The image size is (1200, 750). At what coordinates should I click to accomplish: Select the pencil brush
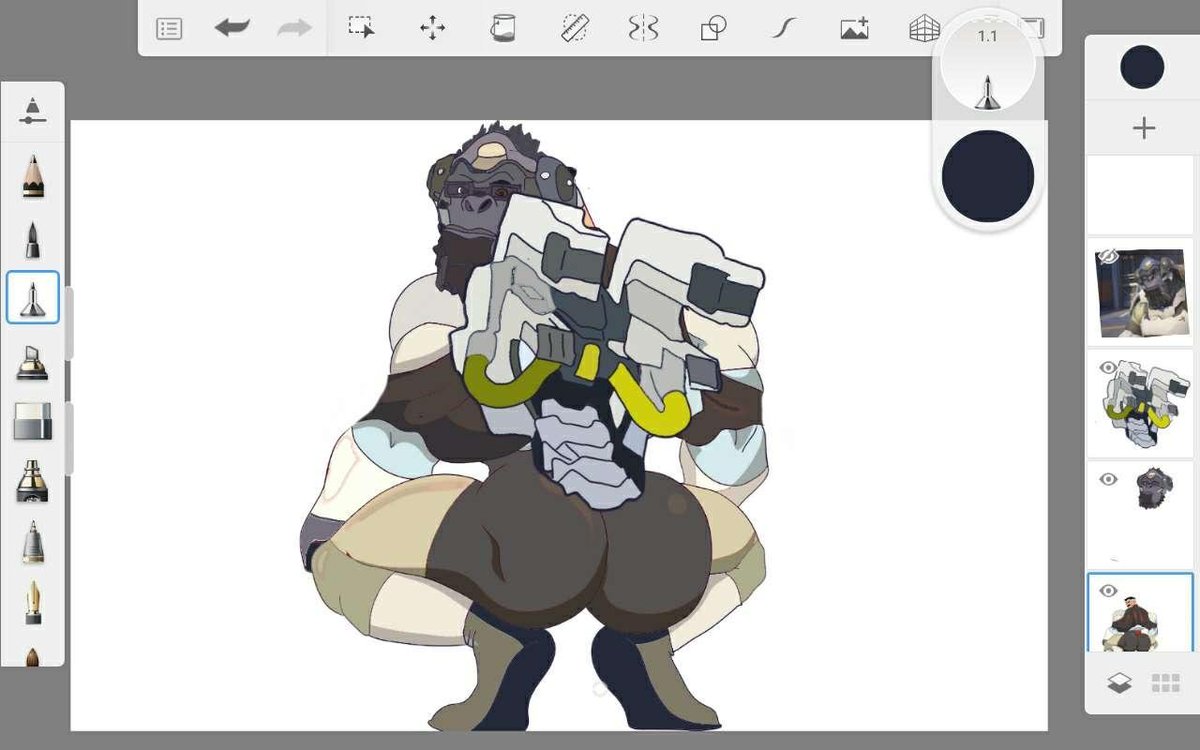(33, 177)
